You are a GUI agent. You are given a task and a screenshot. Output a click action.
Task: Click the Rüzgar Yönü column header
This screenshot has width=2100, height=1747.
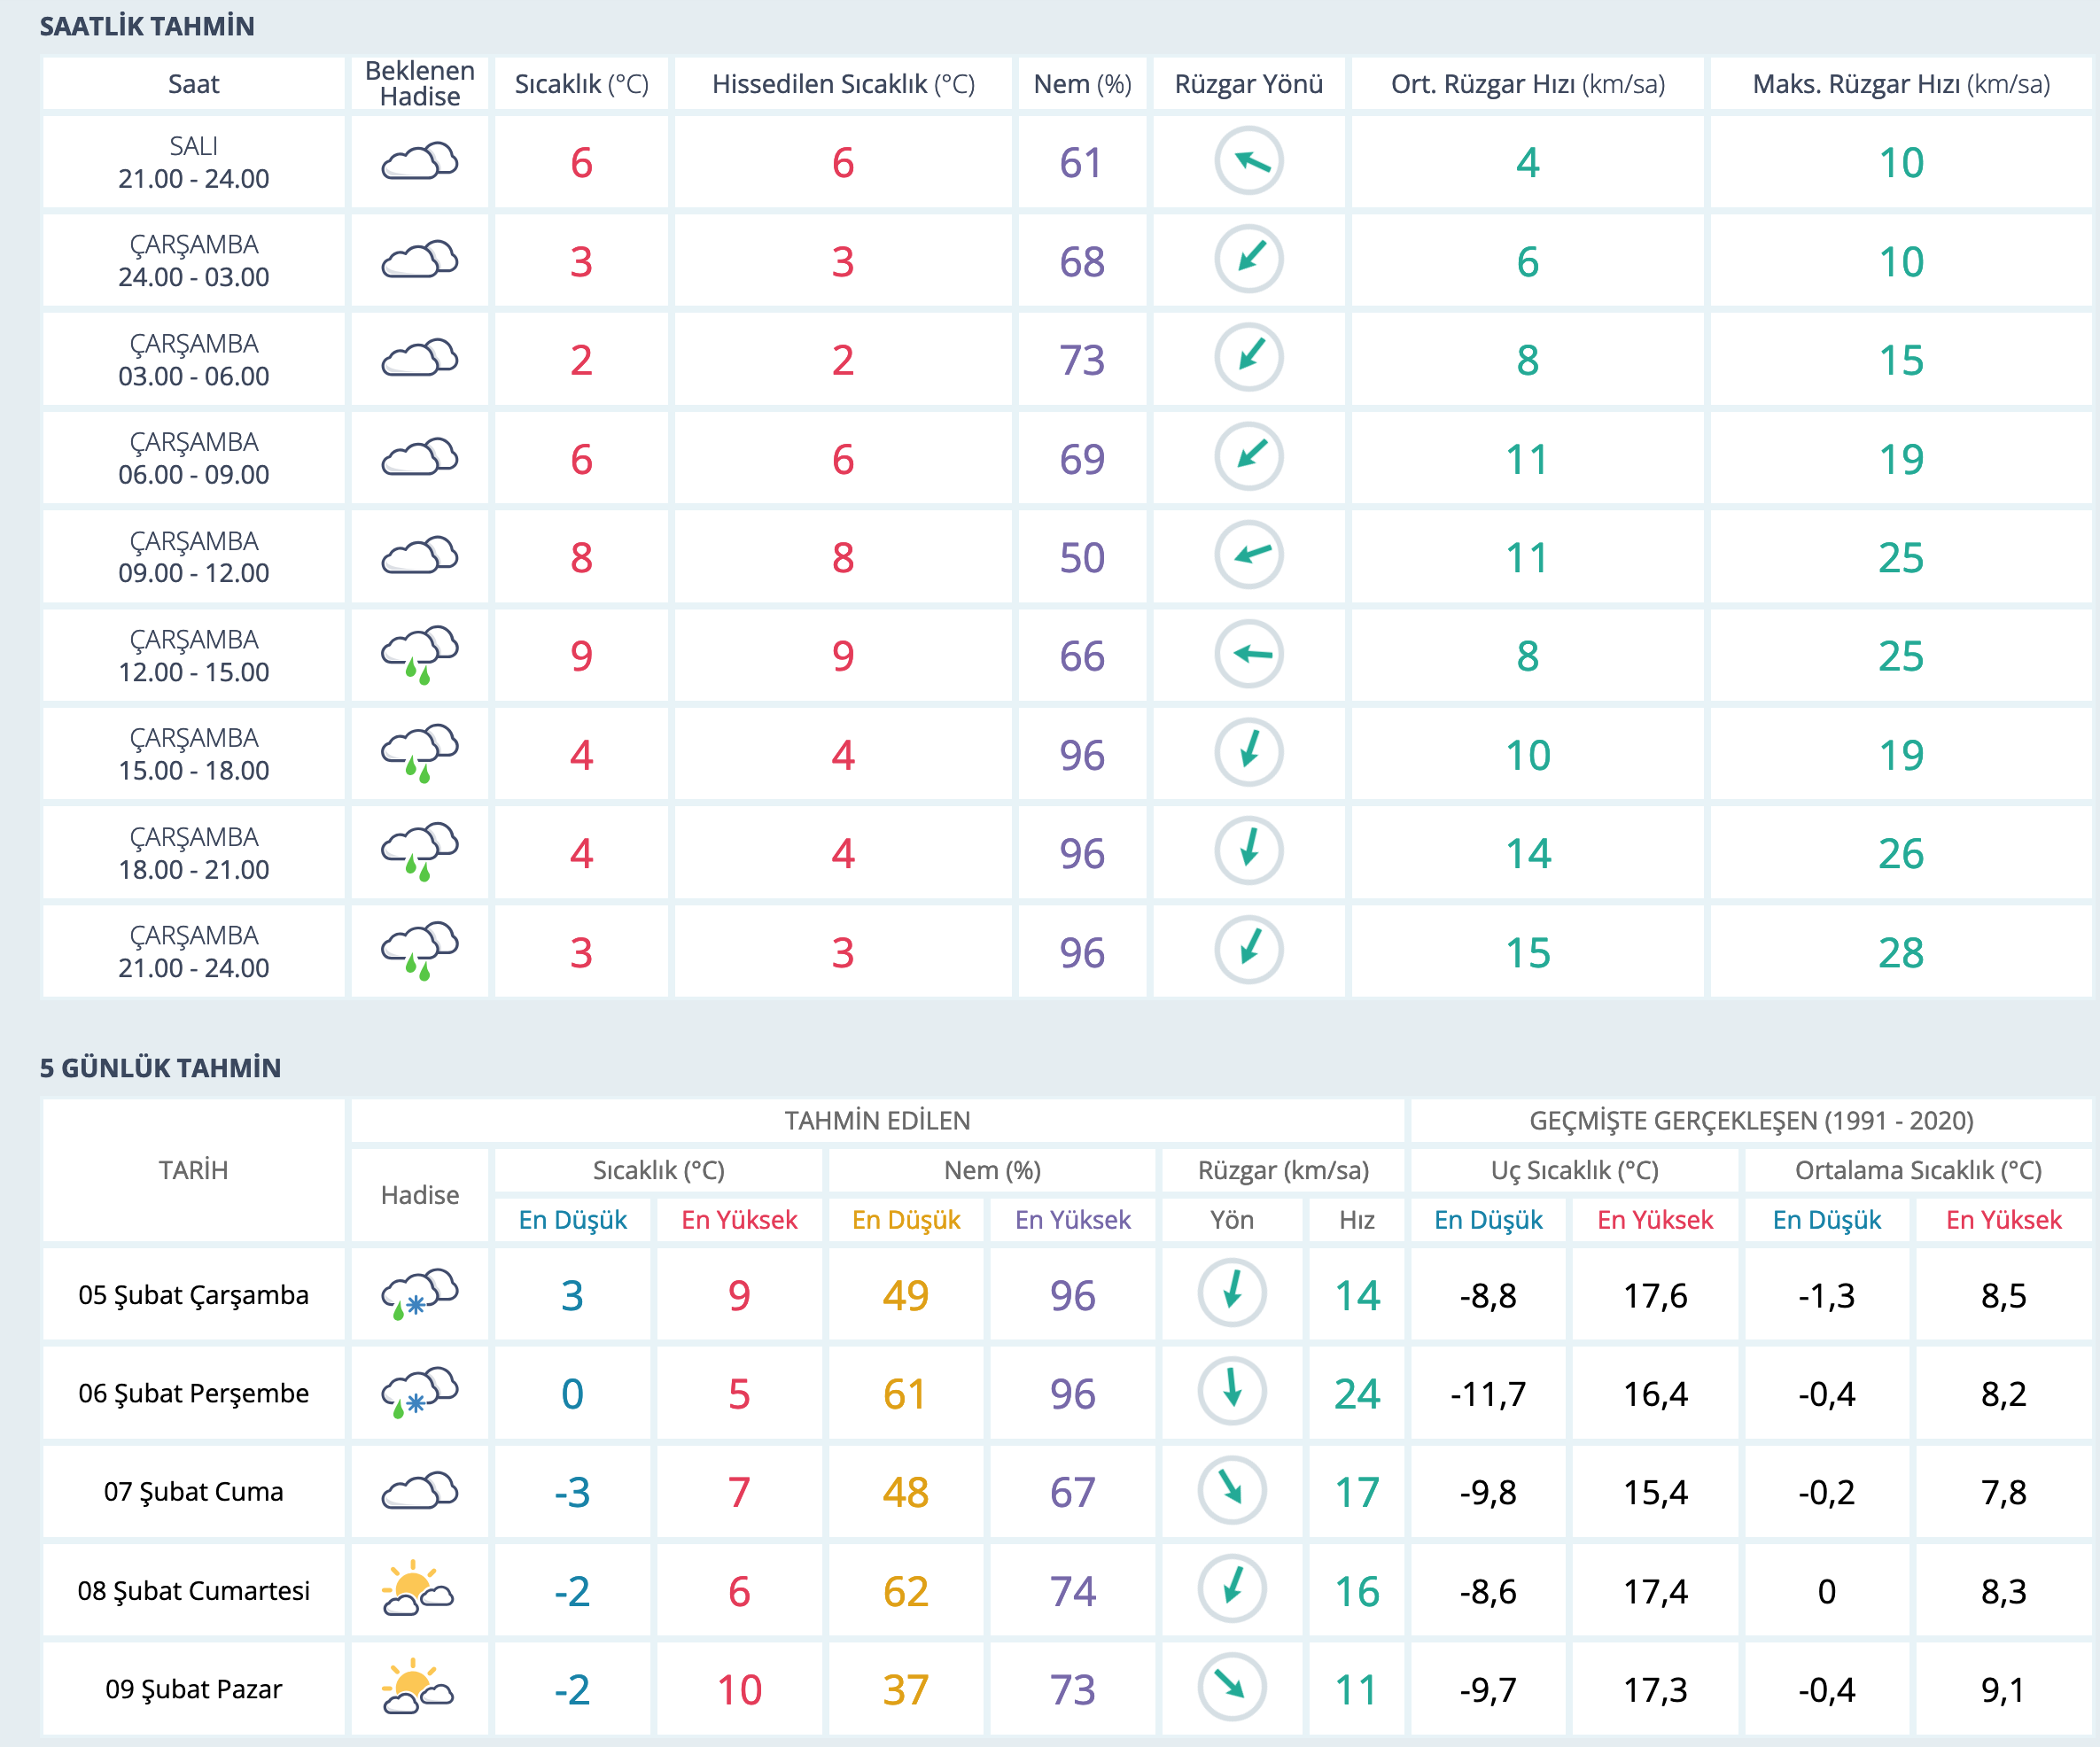tap(1248, 84)
